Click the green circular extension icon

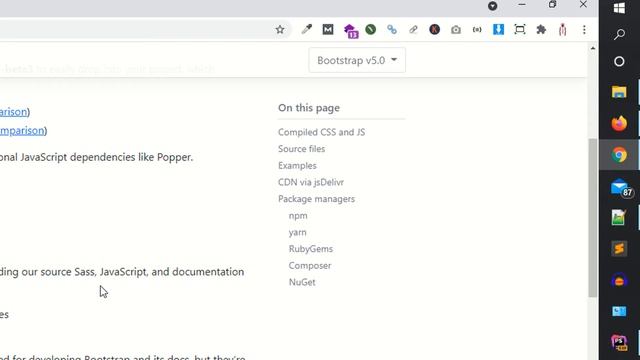(371, 29)
